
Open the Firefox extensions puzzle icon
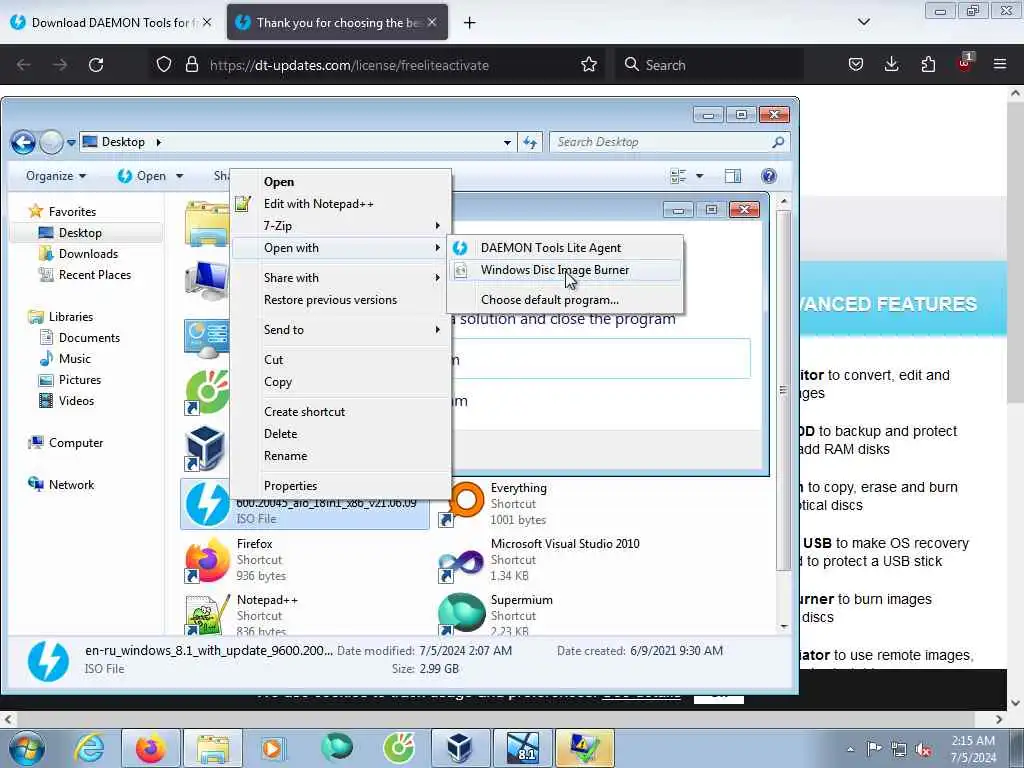928,64
